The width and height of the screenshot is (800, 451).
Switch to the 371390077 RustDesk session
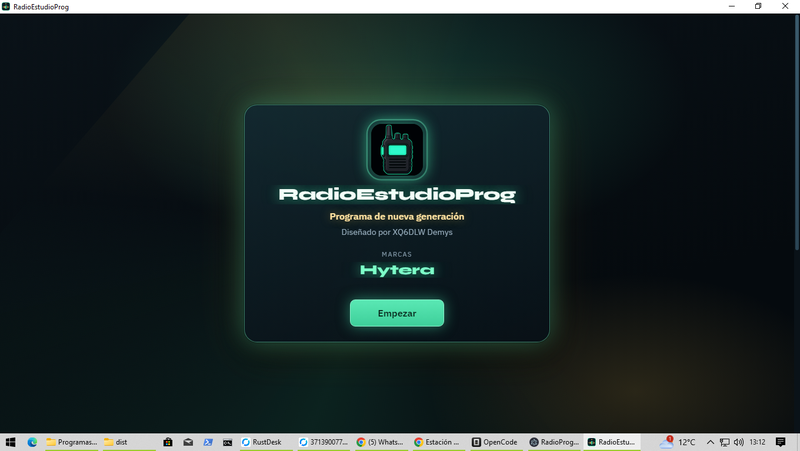coord(323,442)
